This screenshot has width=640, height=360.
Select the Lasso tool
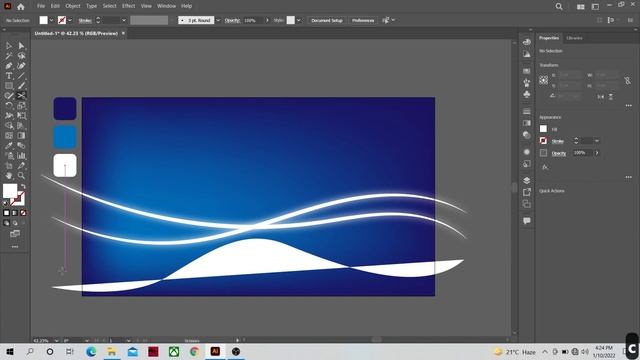click(21, 56)
